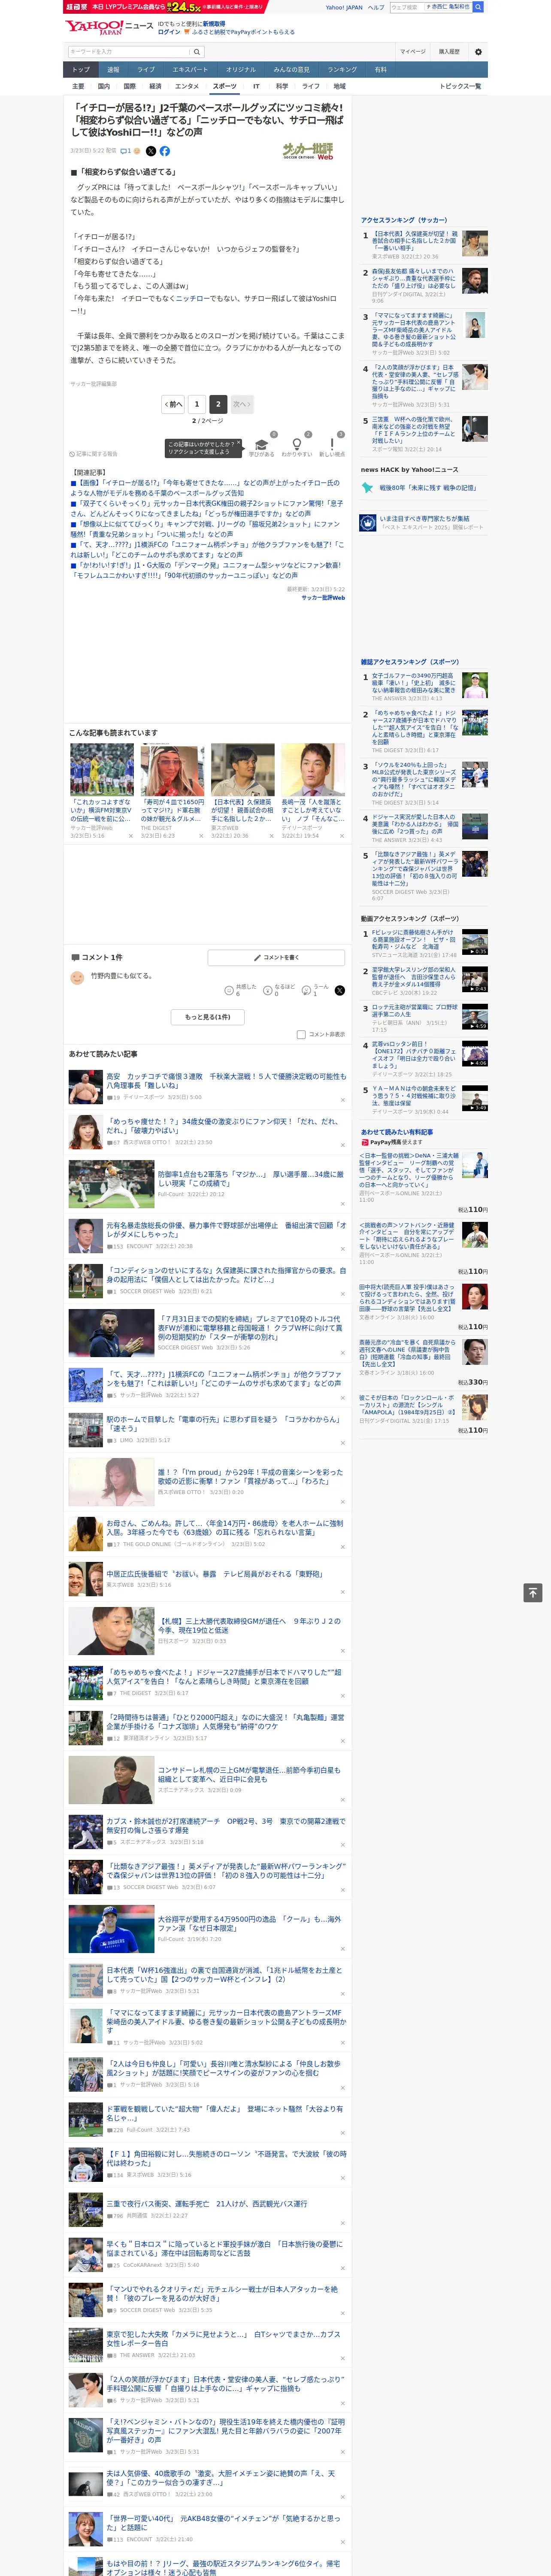Focus the top-right web search field
Screen dimensions: 551x2576
[407, 7]
